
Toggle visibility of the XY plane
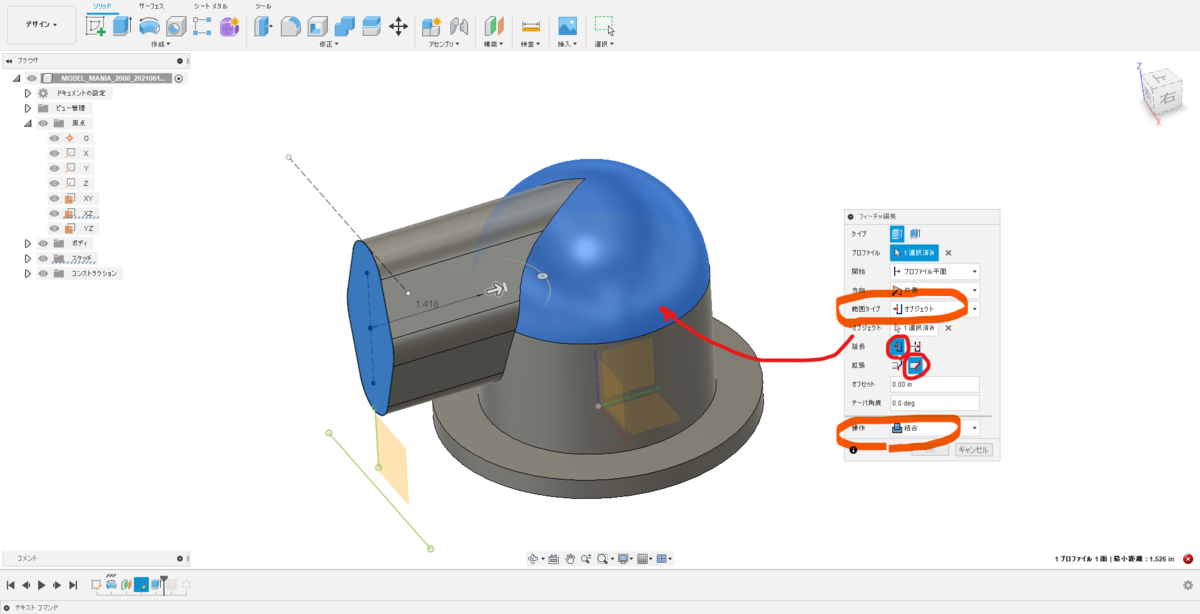(55, 198)
